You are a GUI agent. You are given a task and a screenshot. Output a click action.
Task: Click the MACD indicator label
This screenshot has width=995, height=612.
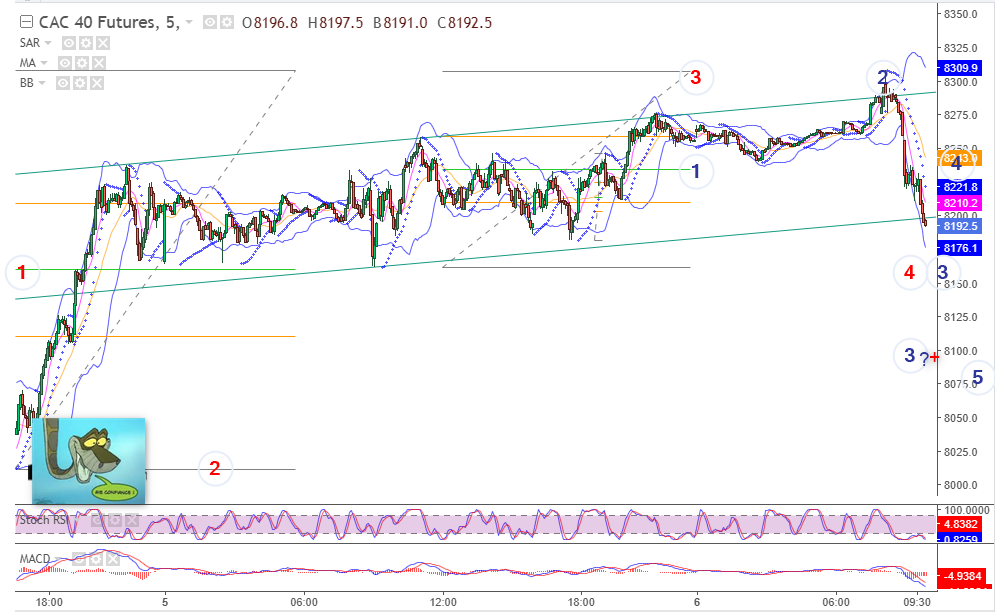(35, 559)
